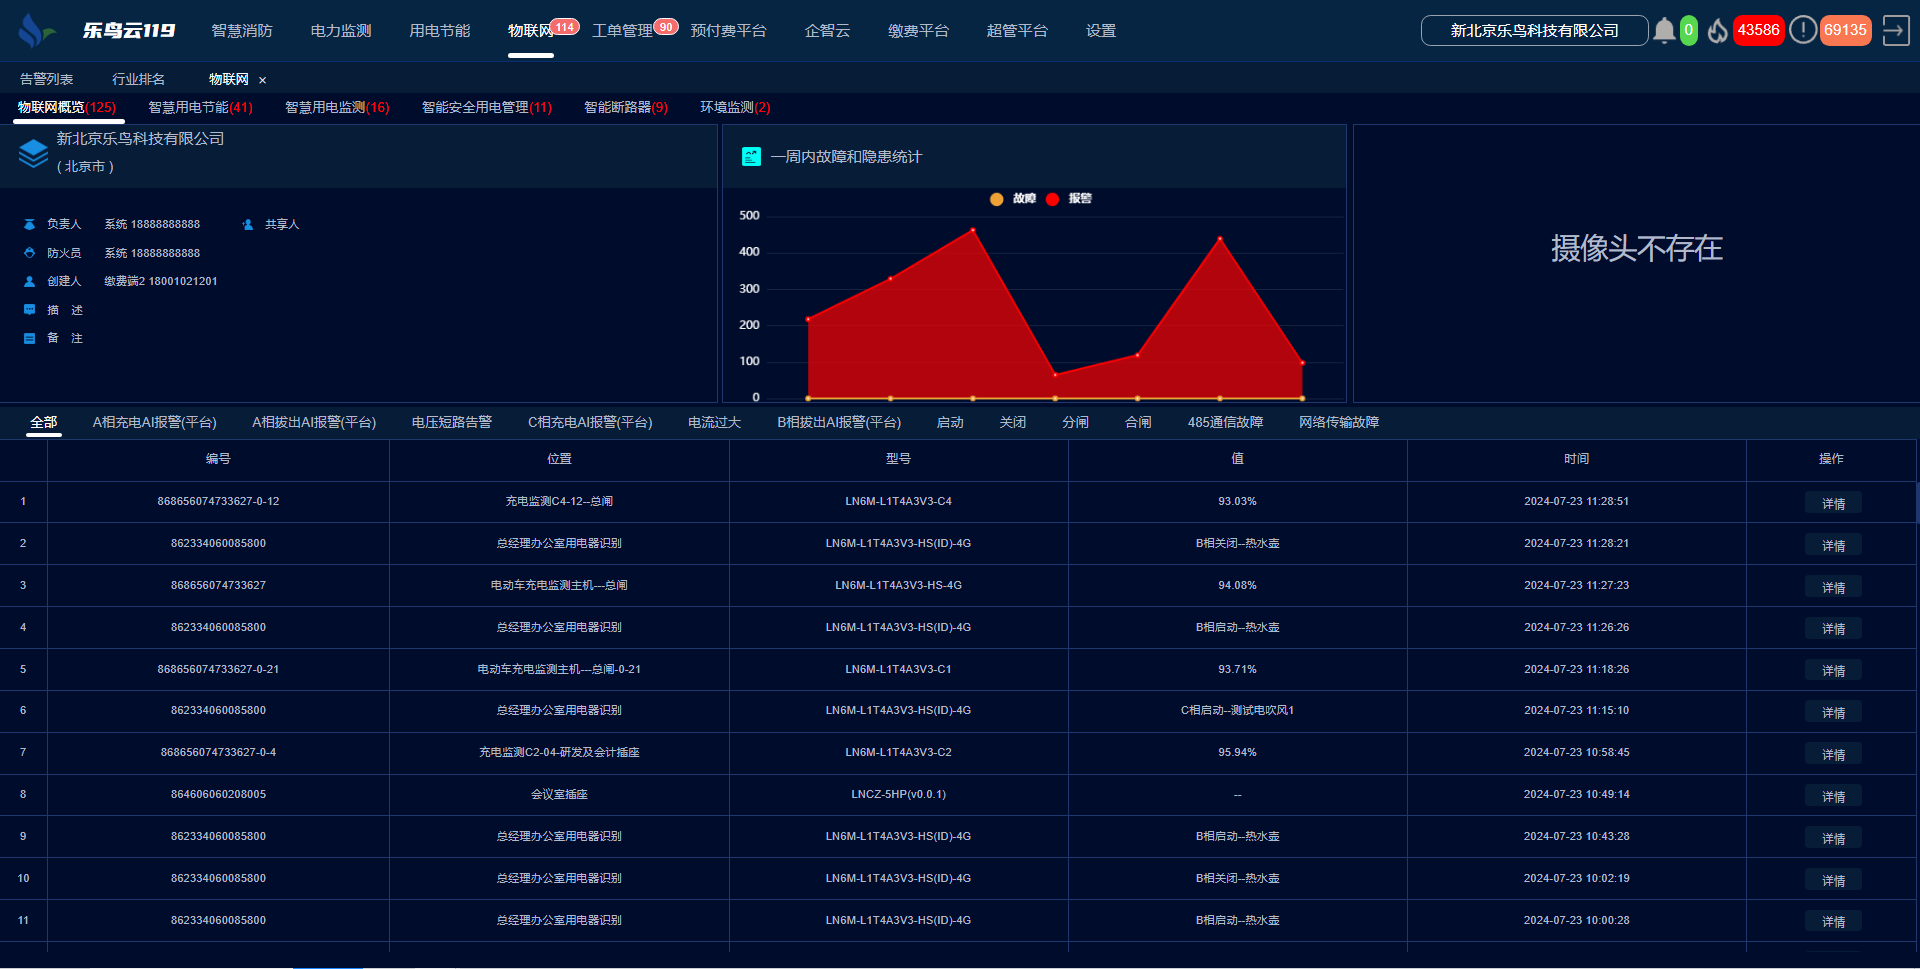Click the 共享人 shared user icon

tap(248, 225)
